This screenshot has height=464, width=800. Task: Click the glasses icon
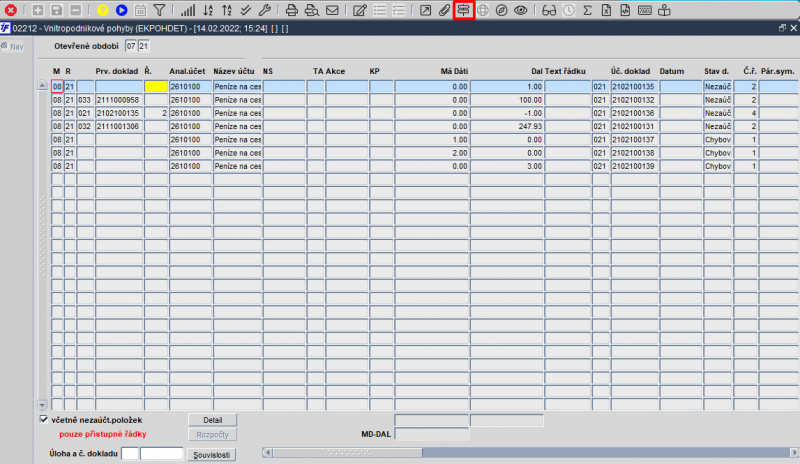coord(549,10)
